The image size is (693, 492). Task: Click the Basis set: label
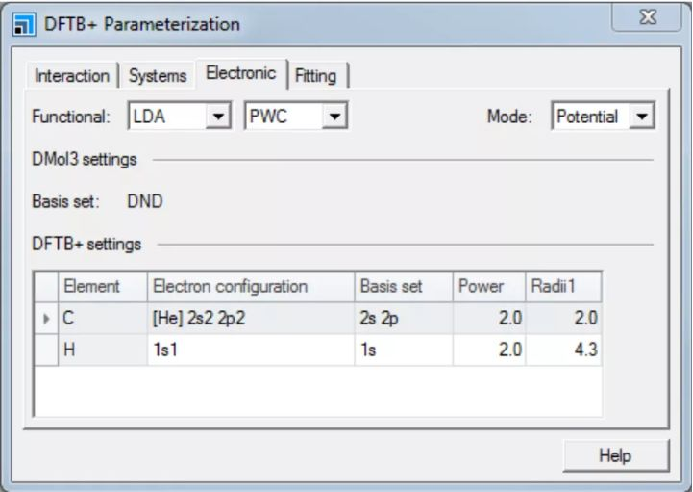[66, 201]
